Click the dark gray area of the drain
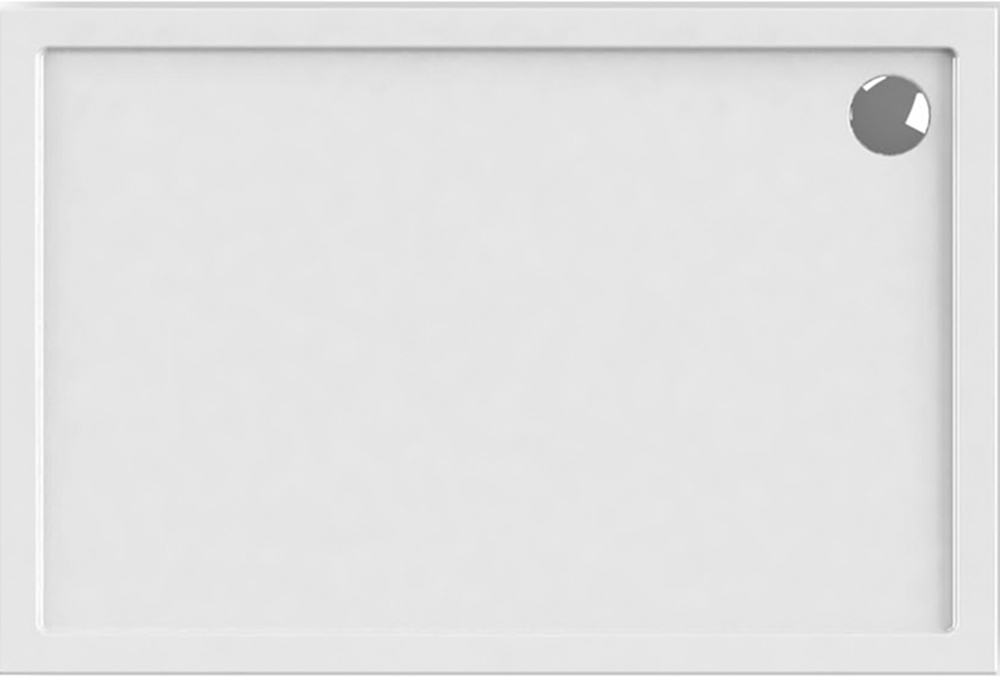Viewport: 1000px width, 676px height. click(x=883, y=117)
